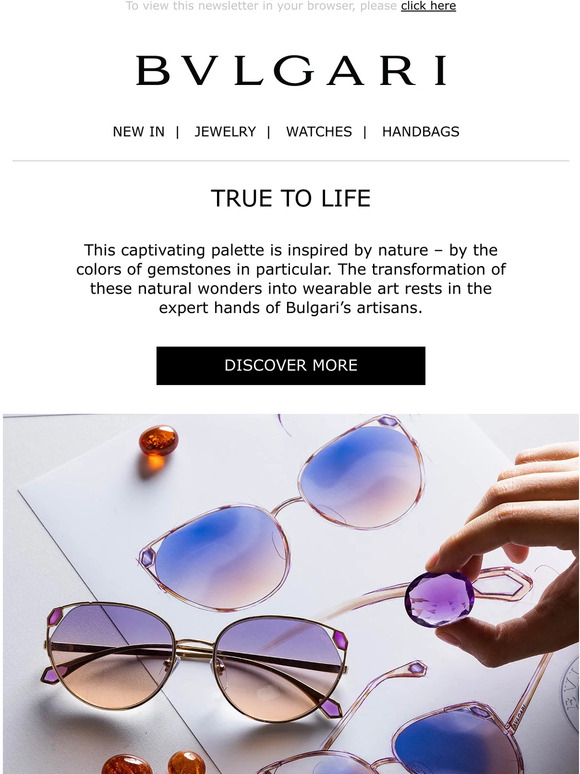Click the TRUE TO LIFE heading
The image size is (580, 774).
coord(291,198)
